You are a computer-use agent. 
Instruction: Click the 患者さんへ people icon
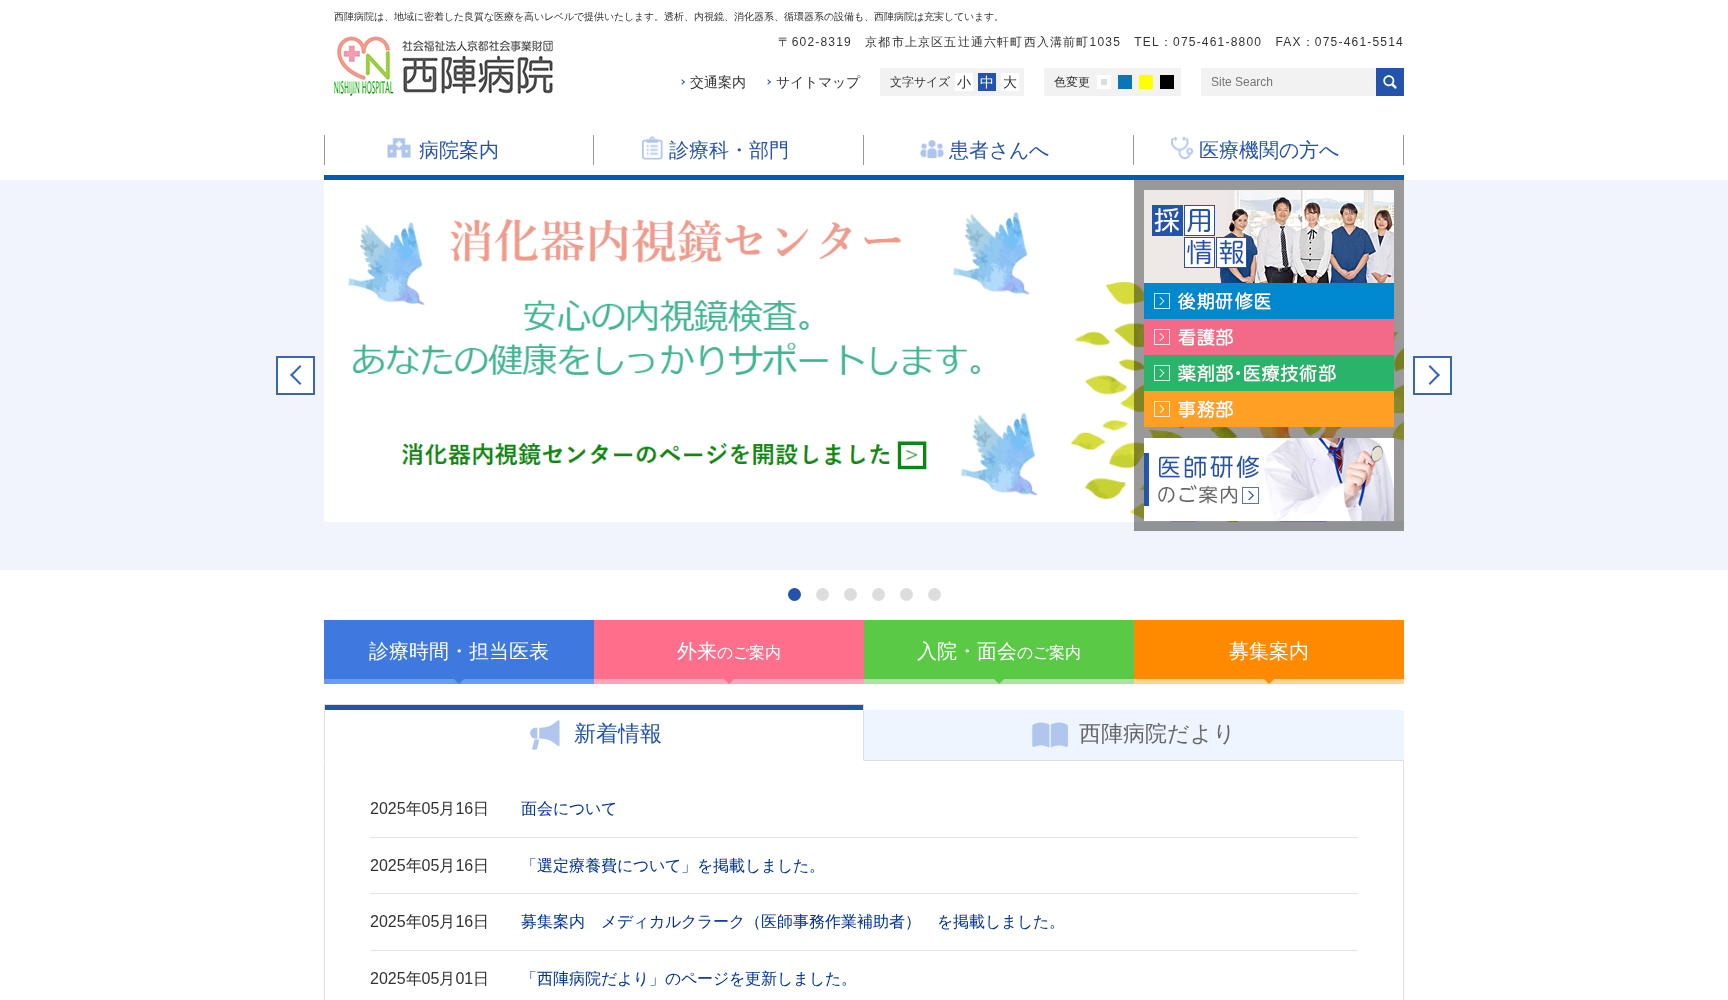coord(931,150)
